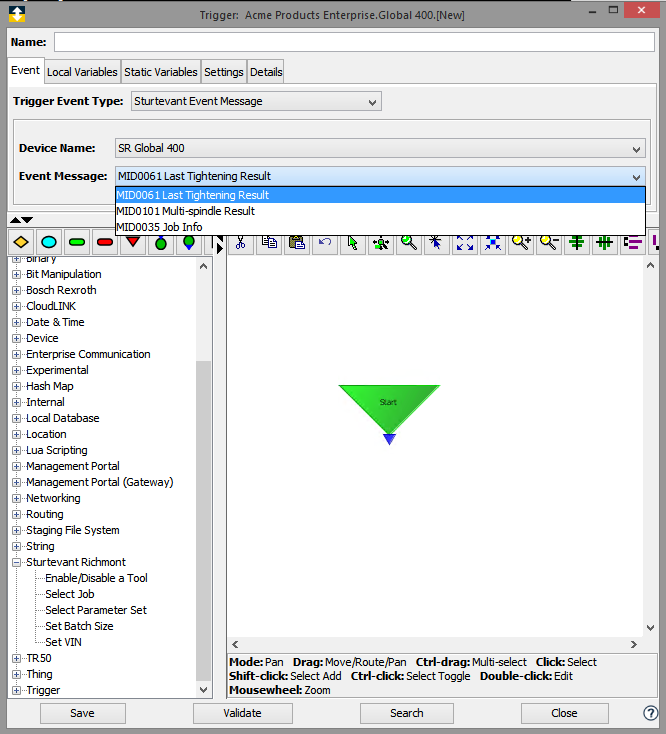Screen dimensions: 666x734
Task: Choose MID0101 Multi-spindle Result option
Action: [380, 211]
